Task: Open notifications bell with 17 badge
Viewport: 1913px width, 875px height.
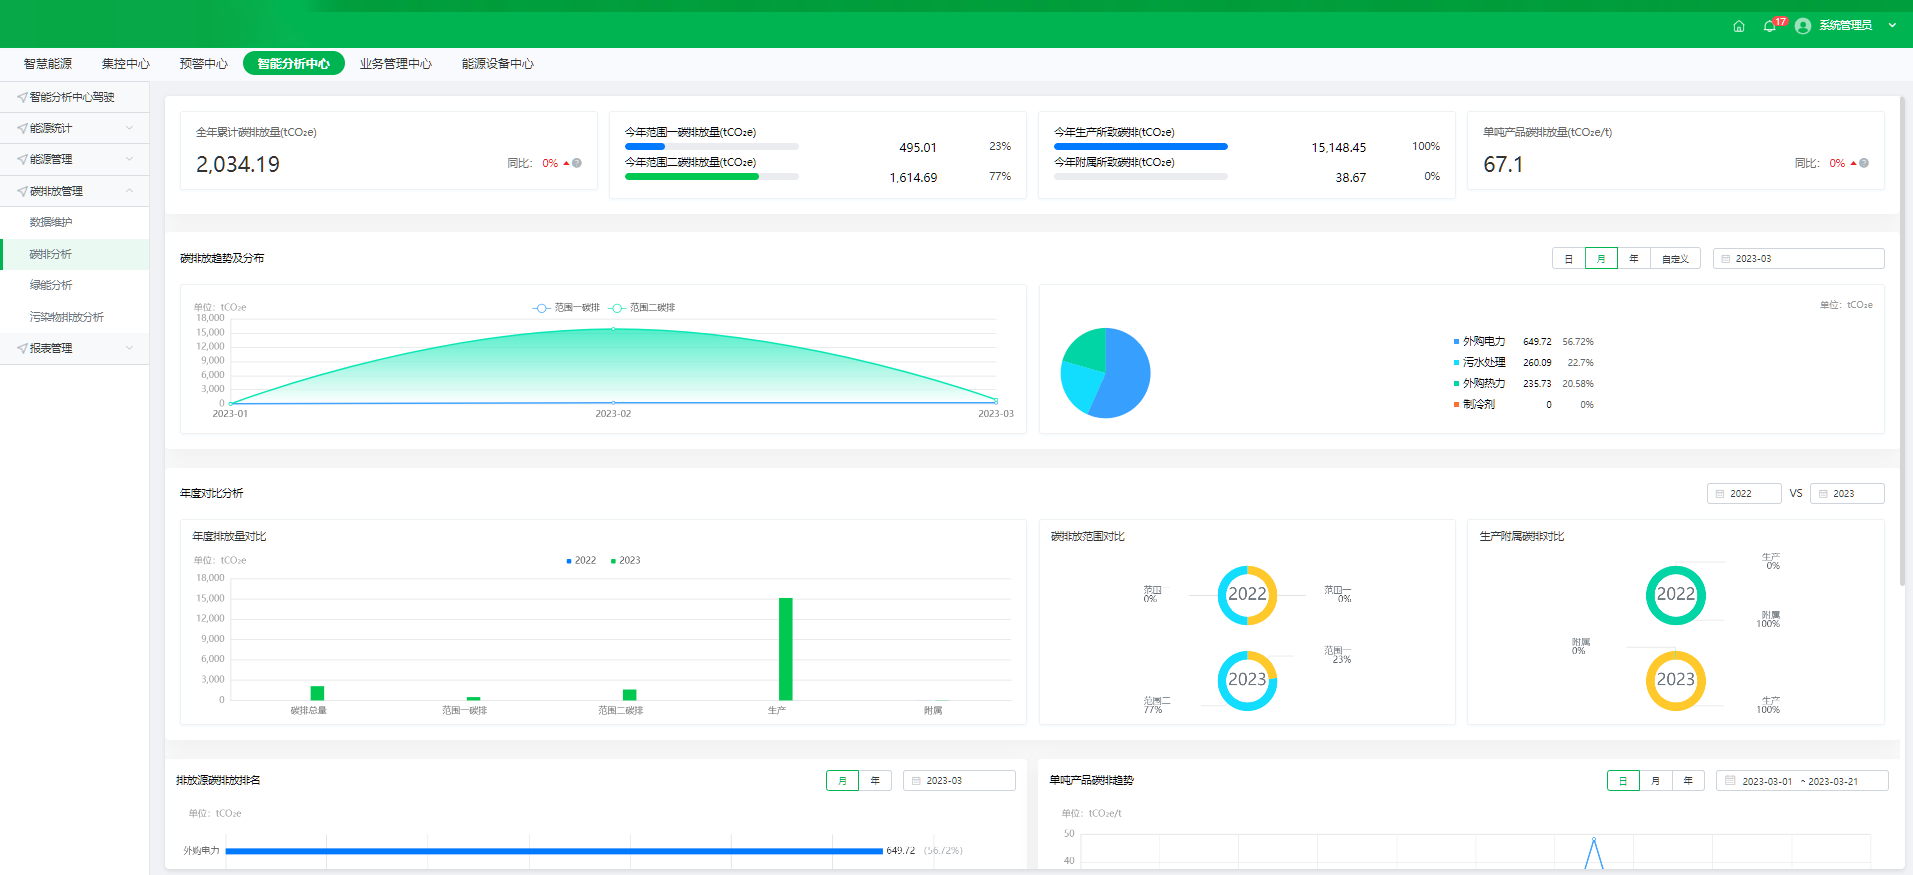Action: pyautogui.click(x=1770, y=26)
